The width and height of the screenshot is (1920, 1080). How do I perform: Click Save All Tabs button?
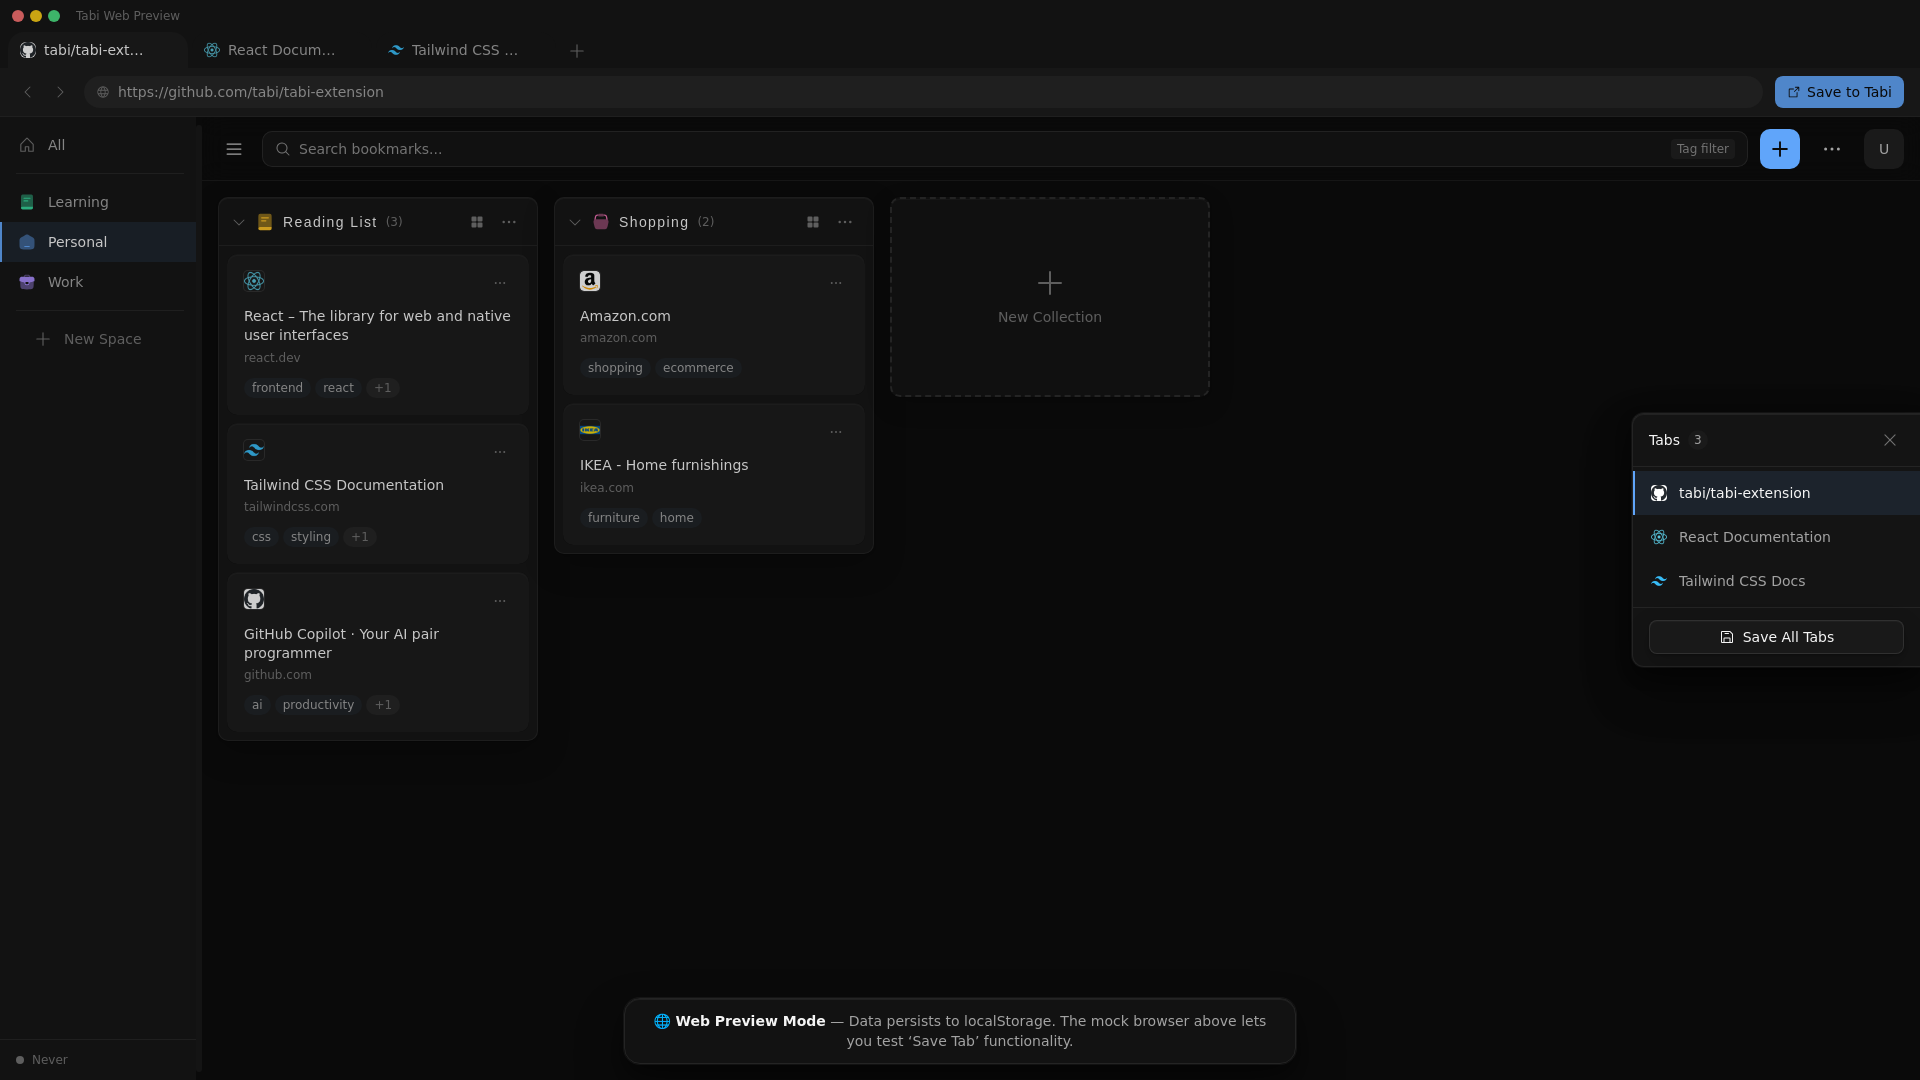(x=1776, y=637)
